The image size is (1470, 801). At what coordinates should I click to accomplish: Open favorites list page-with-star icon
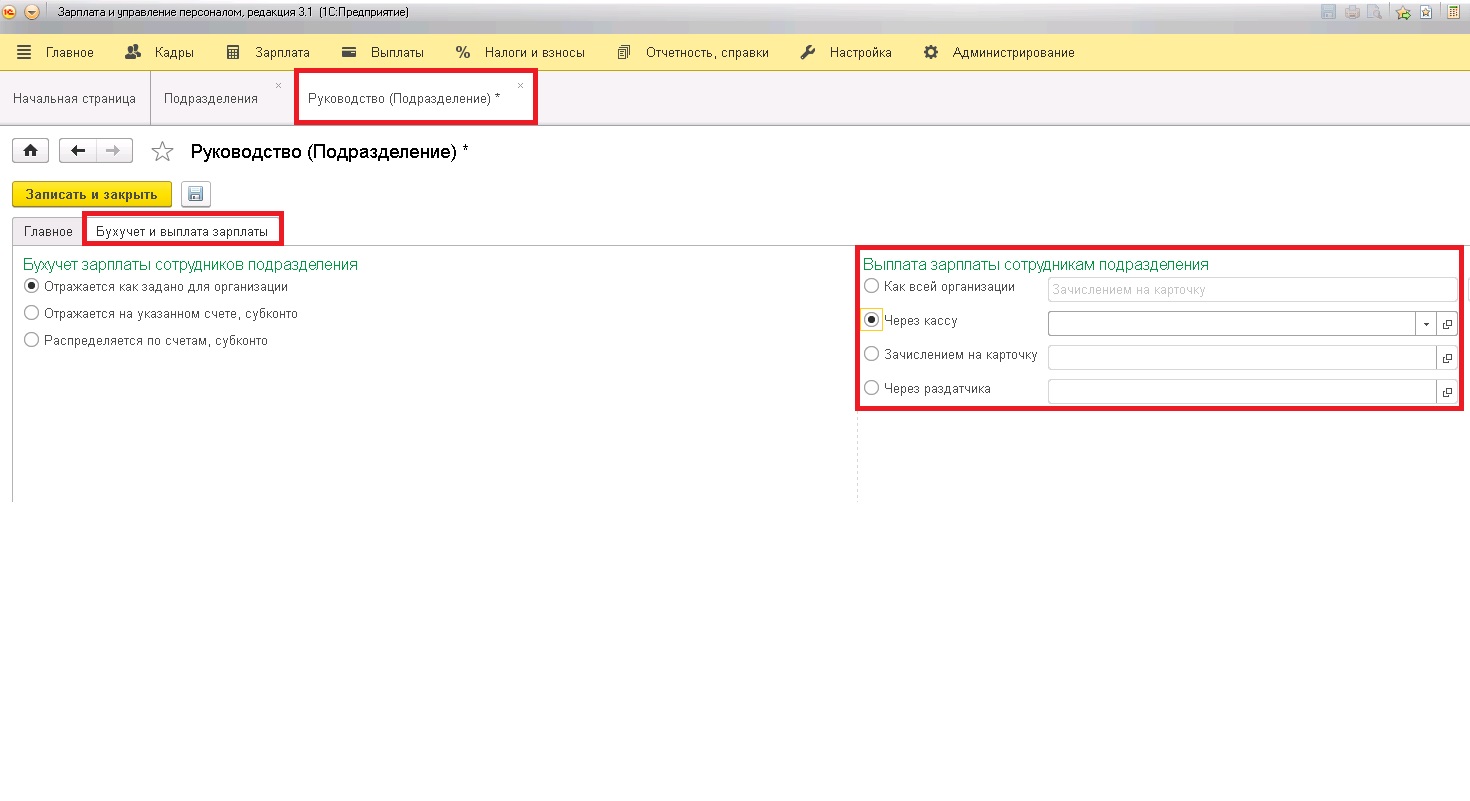(x=1426, y=12)
